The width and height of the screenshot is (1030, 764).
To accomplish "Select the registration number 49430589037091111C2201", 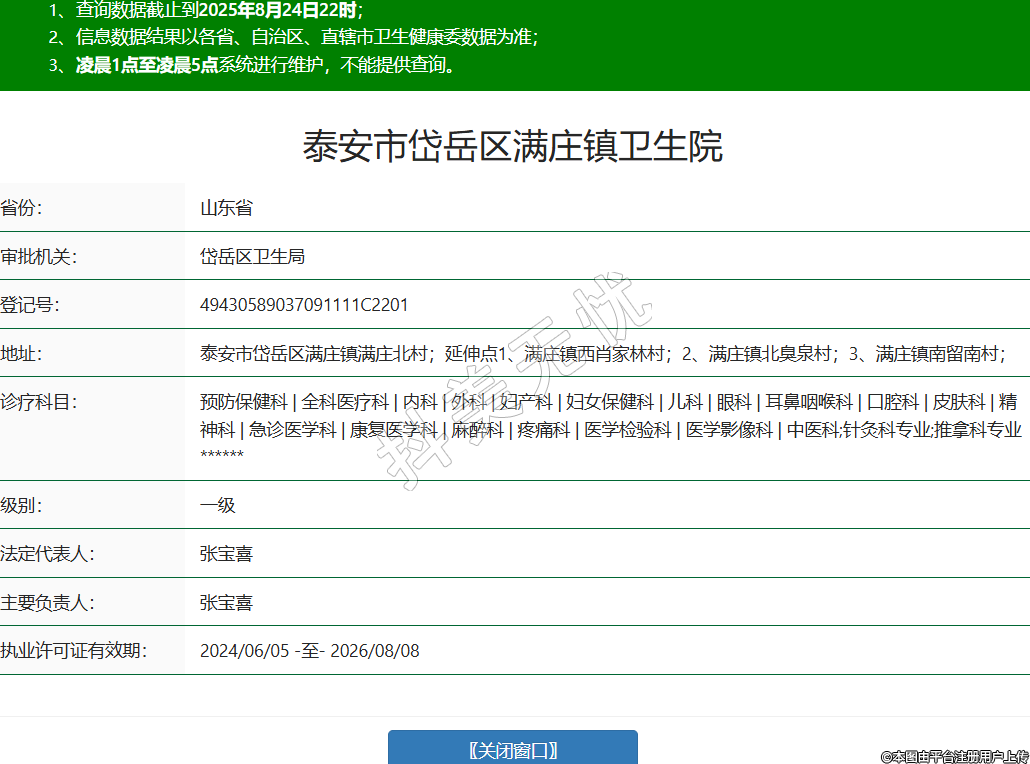I will pyautogui.click(x=304, y=304).
